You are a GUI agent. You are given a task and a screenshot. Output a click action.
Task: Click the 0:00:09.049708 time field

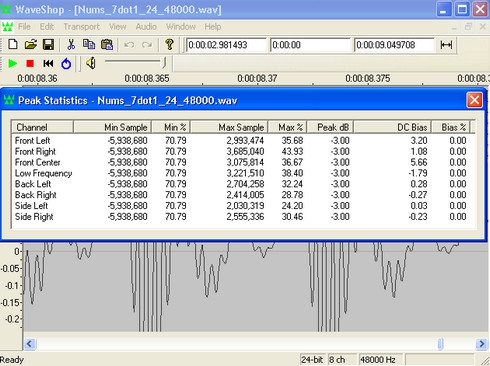(394, 45)
